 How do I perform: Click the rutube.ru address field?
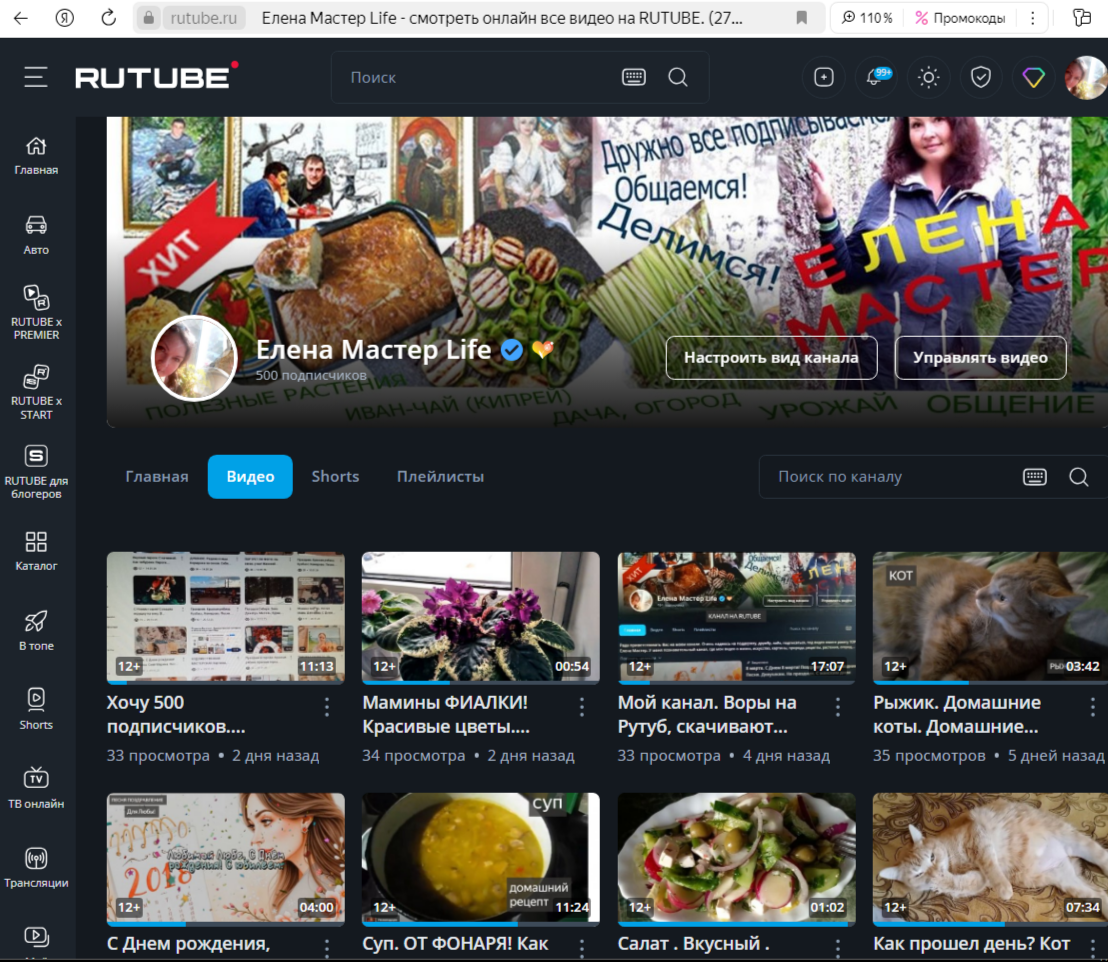click(x=204, y=18)
